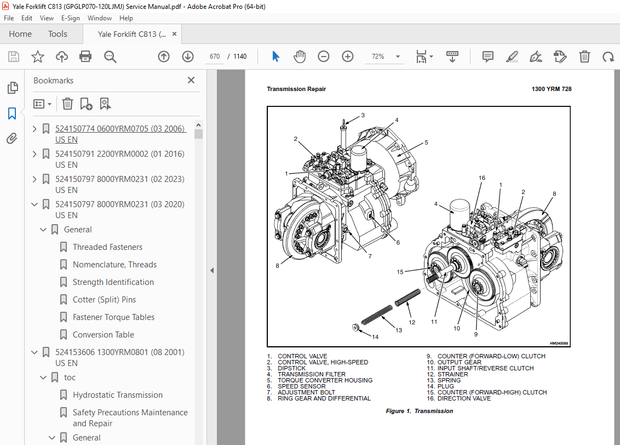Viewport: 620px width, 445px height.
Task: Go to the previous page with the up arrow
Action: click(164, 57)
